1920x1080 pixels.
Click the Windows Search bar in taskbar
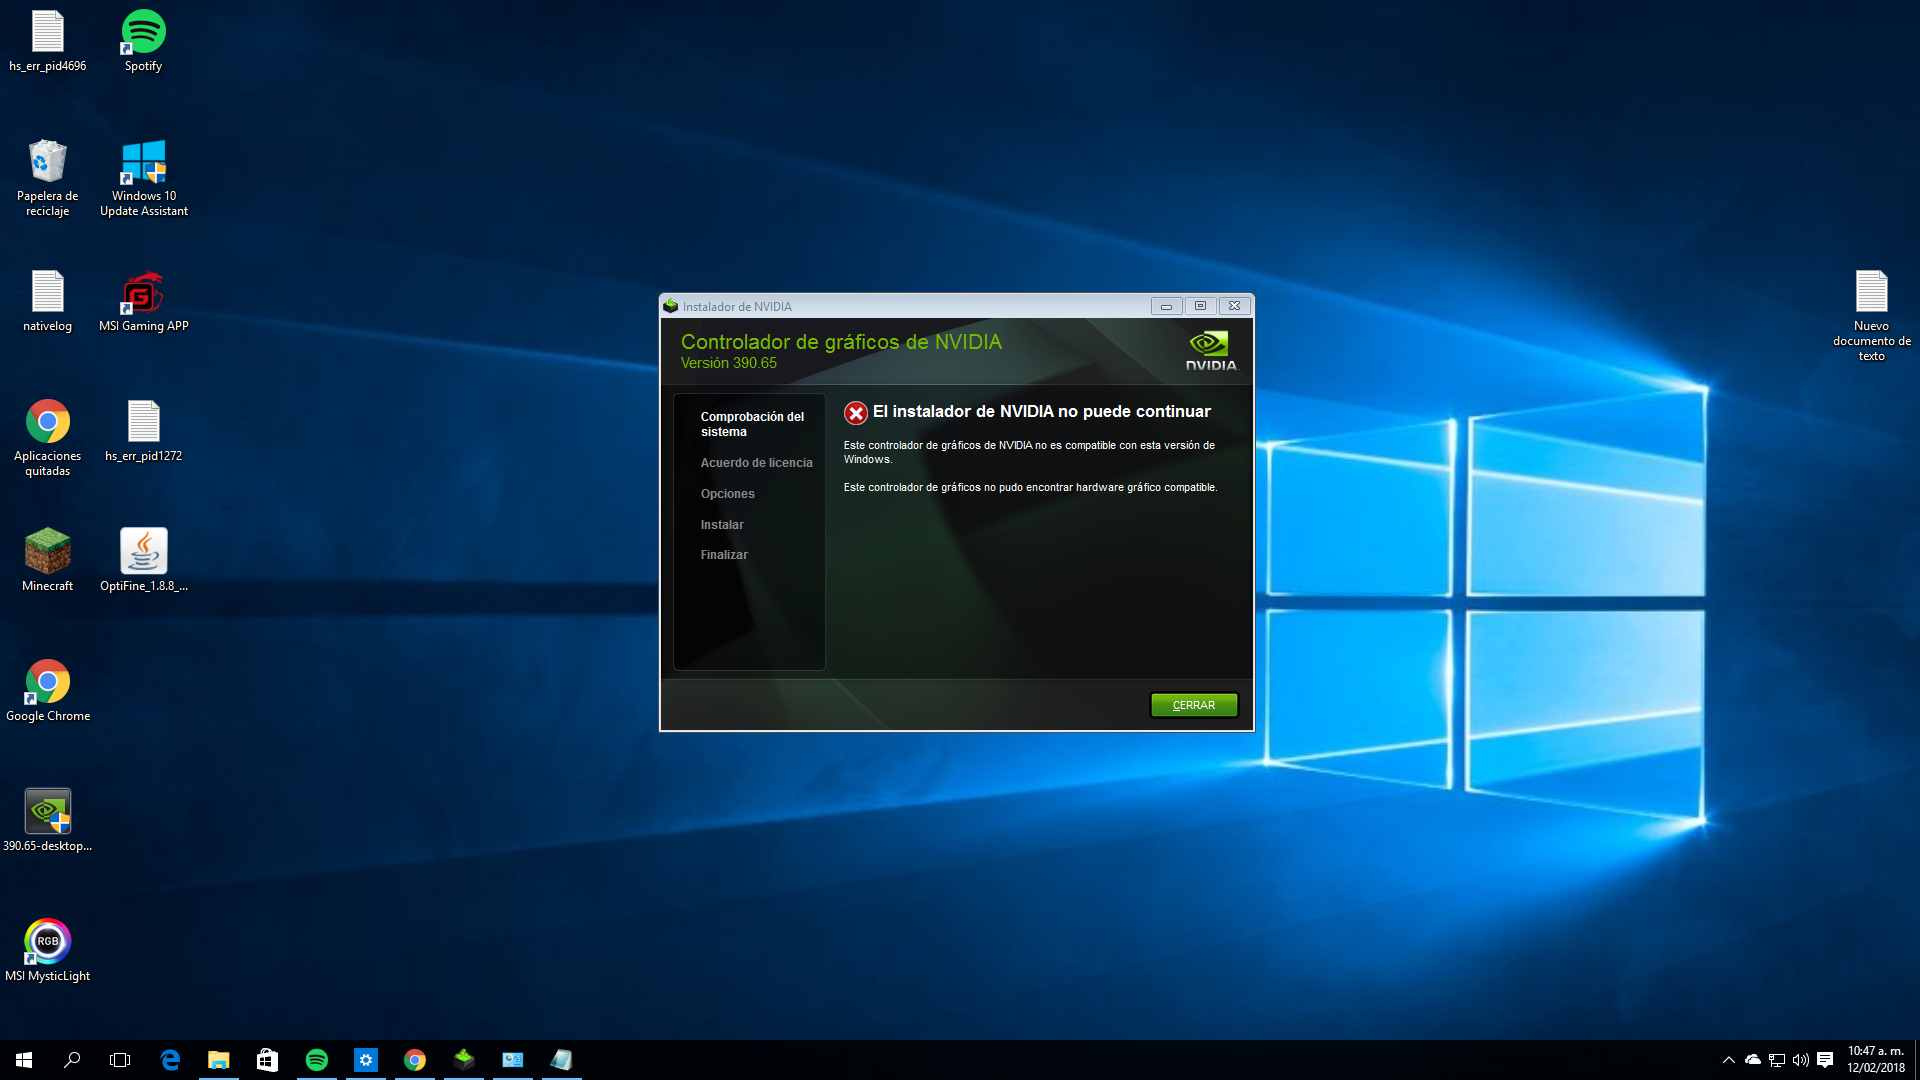(x=71, y=1059)
